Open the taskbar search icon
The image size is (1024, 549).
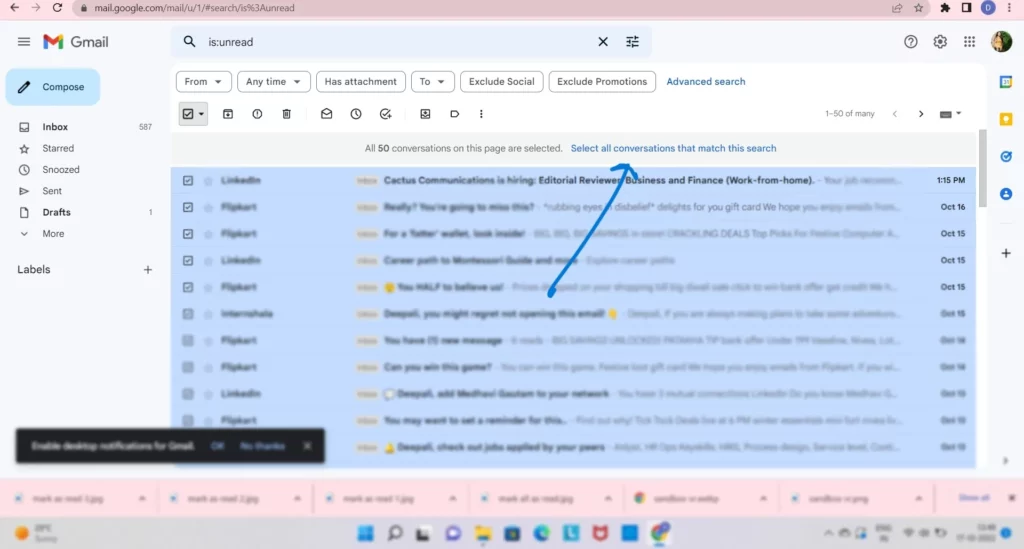pyautogui.click(x=394, y=533)
